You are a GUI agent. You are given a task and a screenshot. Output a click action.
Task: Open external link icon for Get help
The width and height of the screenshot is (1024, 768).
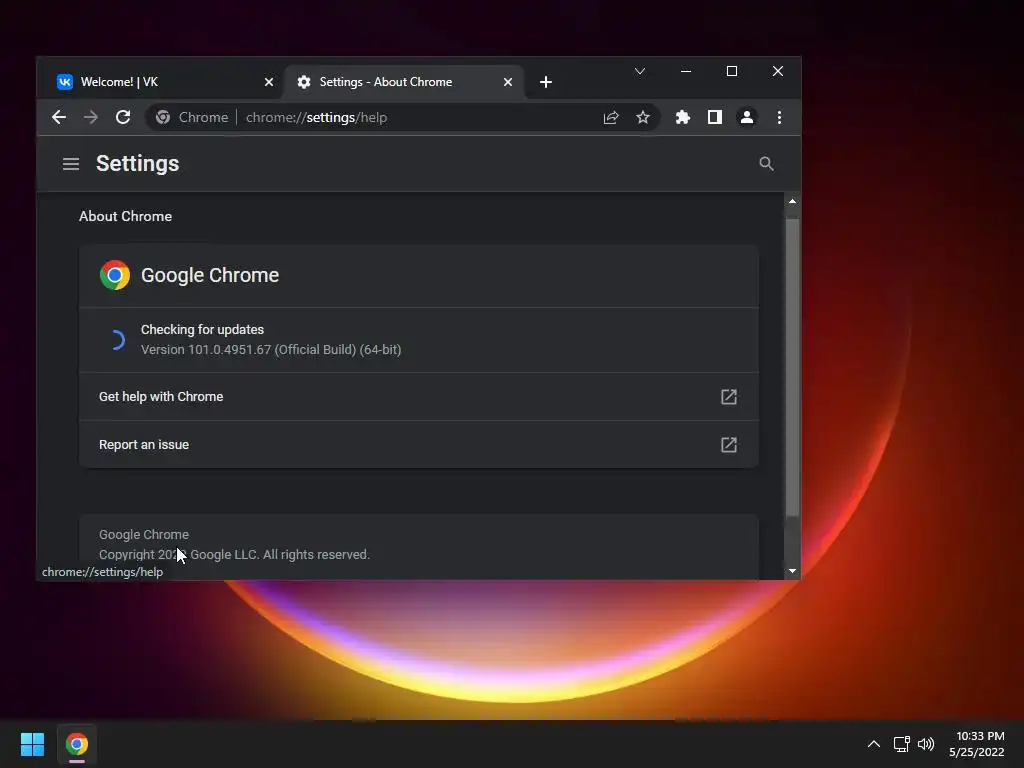pos(729,396)
